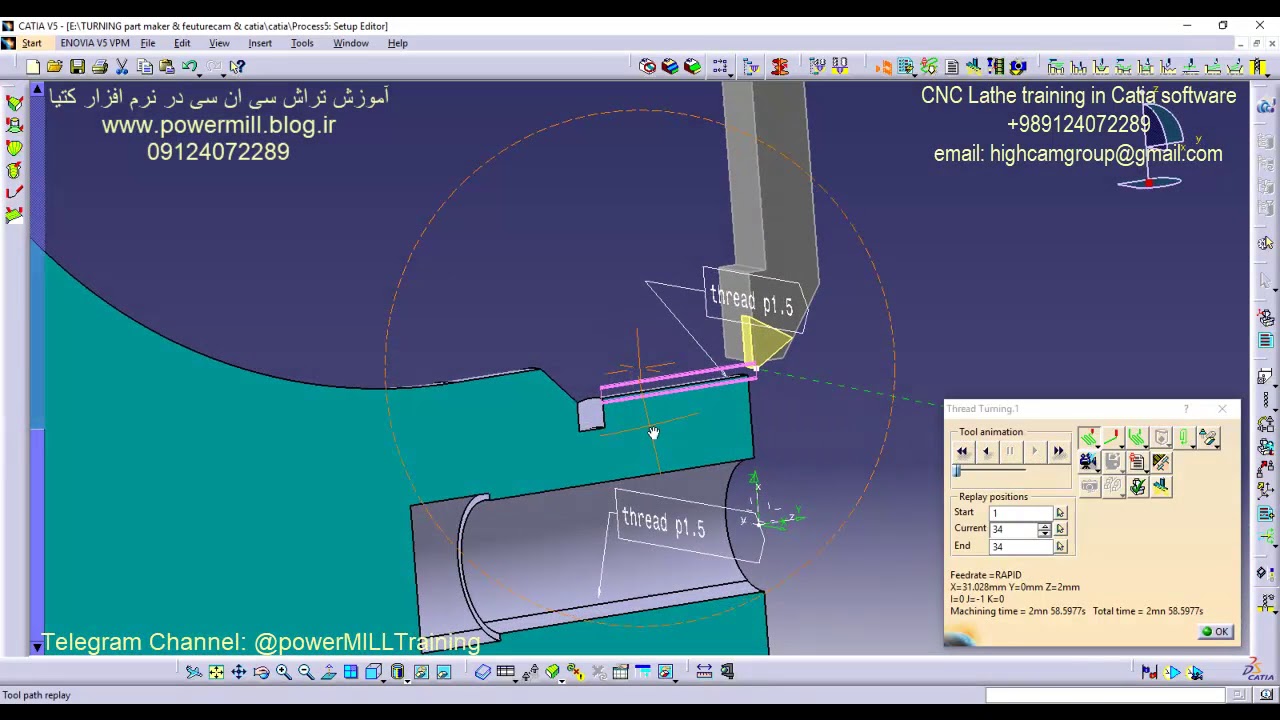Click the Print icon in toolbar
The width and height of the screenshot is (1280, 720).
(x=100, y=67)
